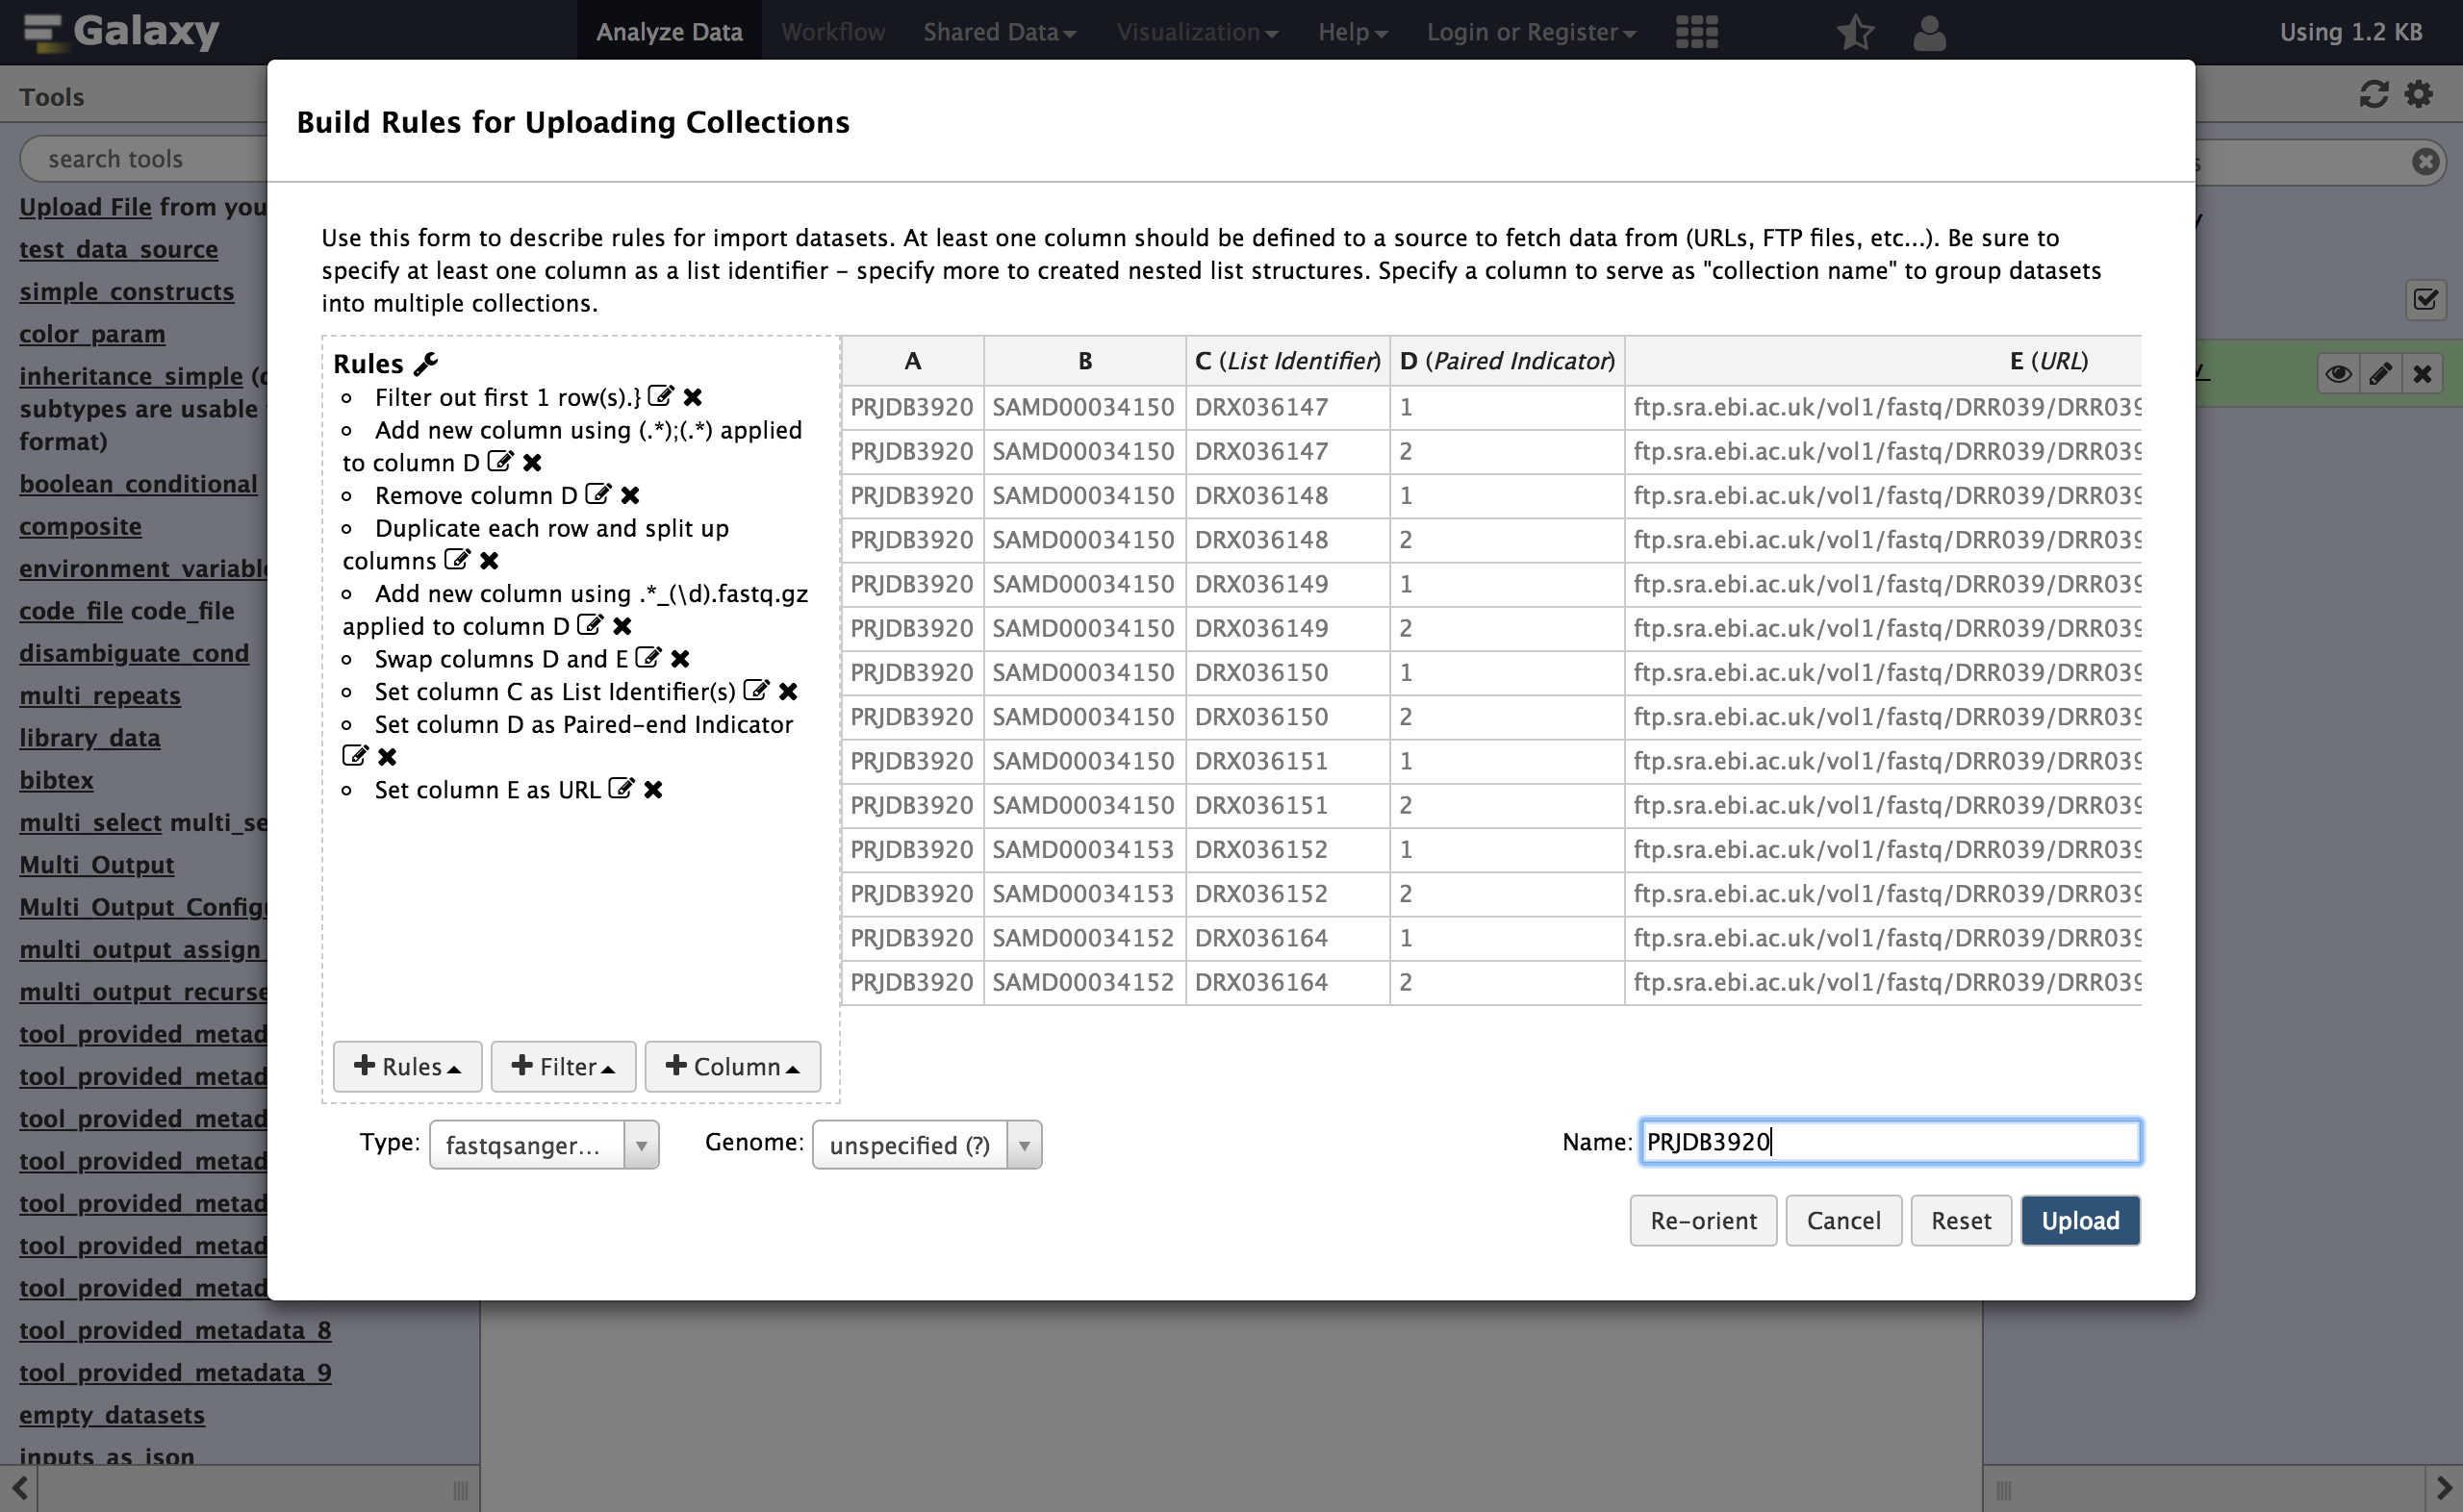Open the rules wrench source editor
The width and height of the screenshot is (2463, 1512).
(x=426, y=363)
